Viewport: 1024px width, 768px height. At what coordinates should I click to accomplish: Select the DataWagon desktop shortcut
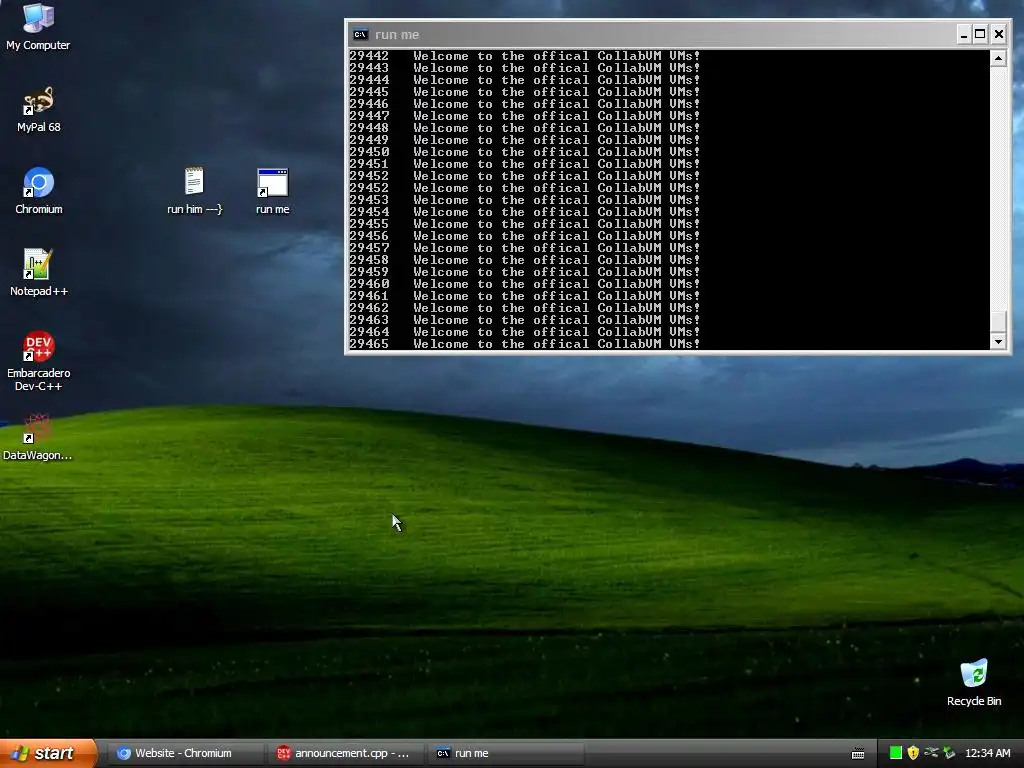[x=37, y=437]
